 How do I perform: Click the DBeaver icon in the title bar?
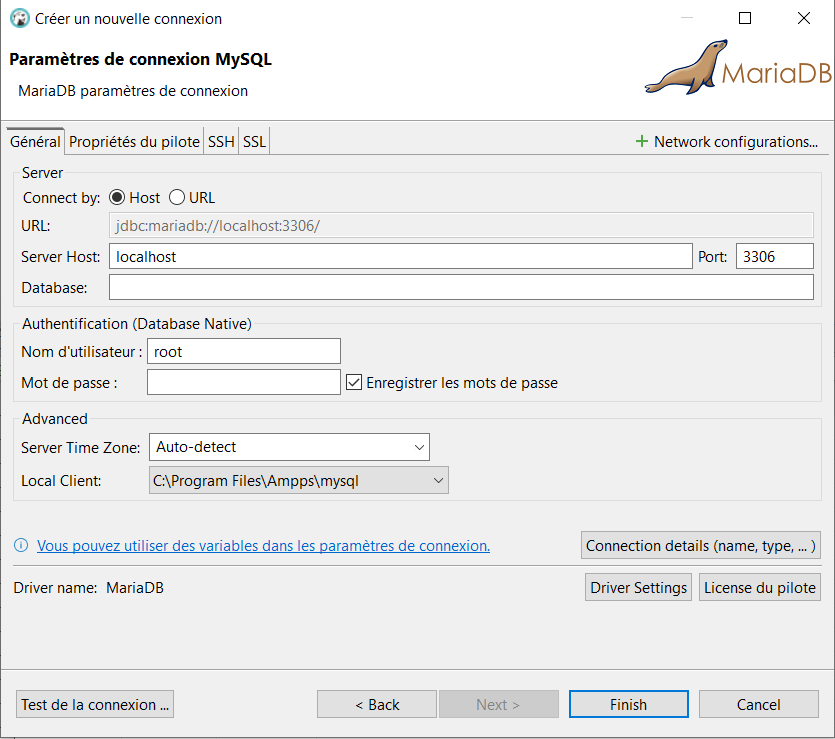click(18, 18)
